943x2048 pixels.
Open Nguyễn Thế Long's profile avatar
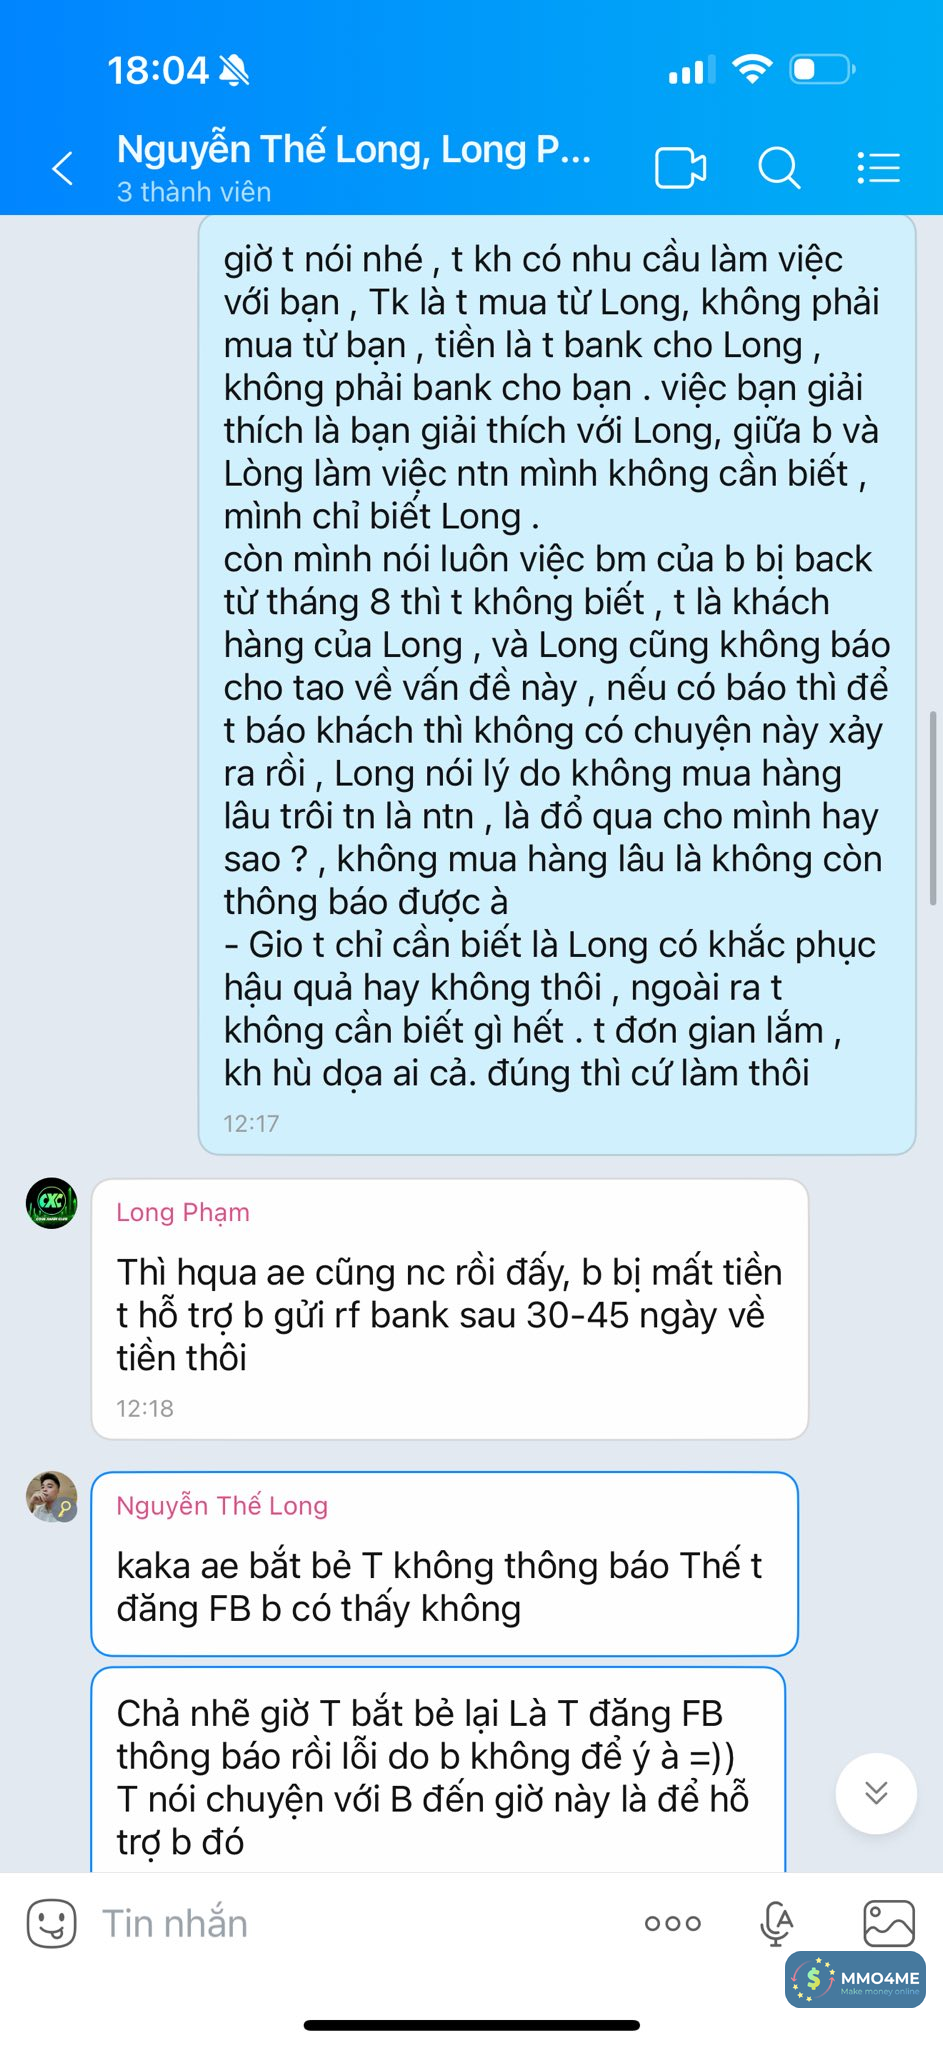(x=51, y=1497)
